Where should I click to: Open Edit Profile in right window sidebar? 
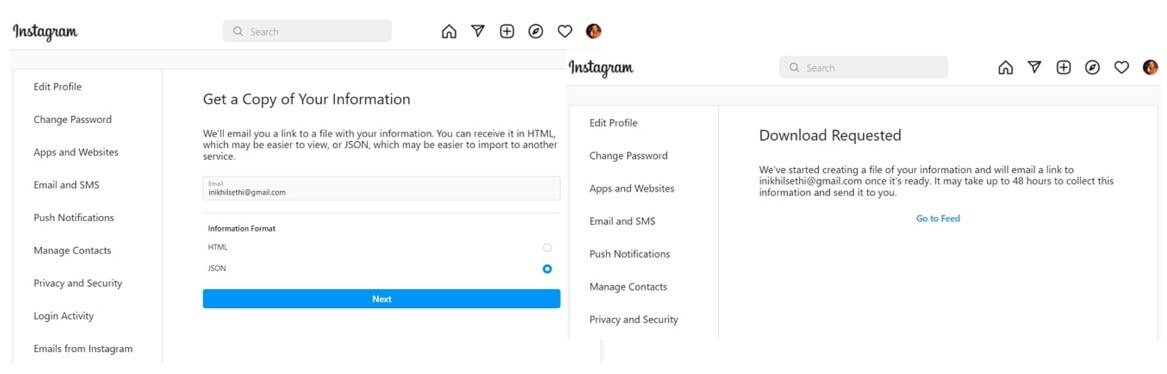[613, 123]
